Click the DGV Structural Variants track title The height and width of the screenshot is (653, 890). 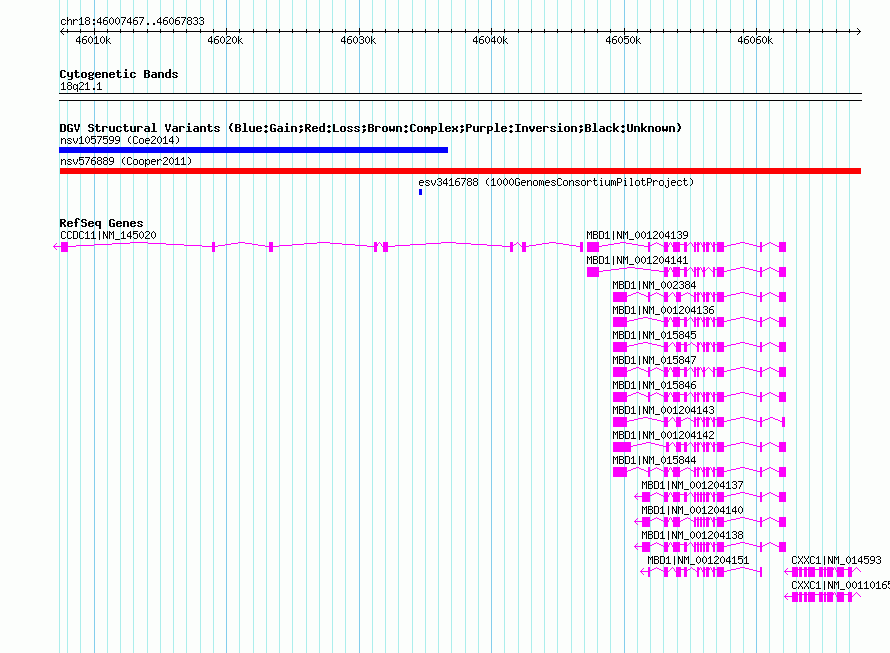[370, 128]
